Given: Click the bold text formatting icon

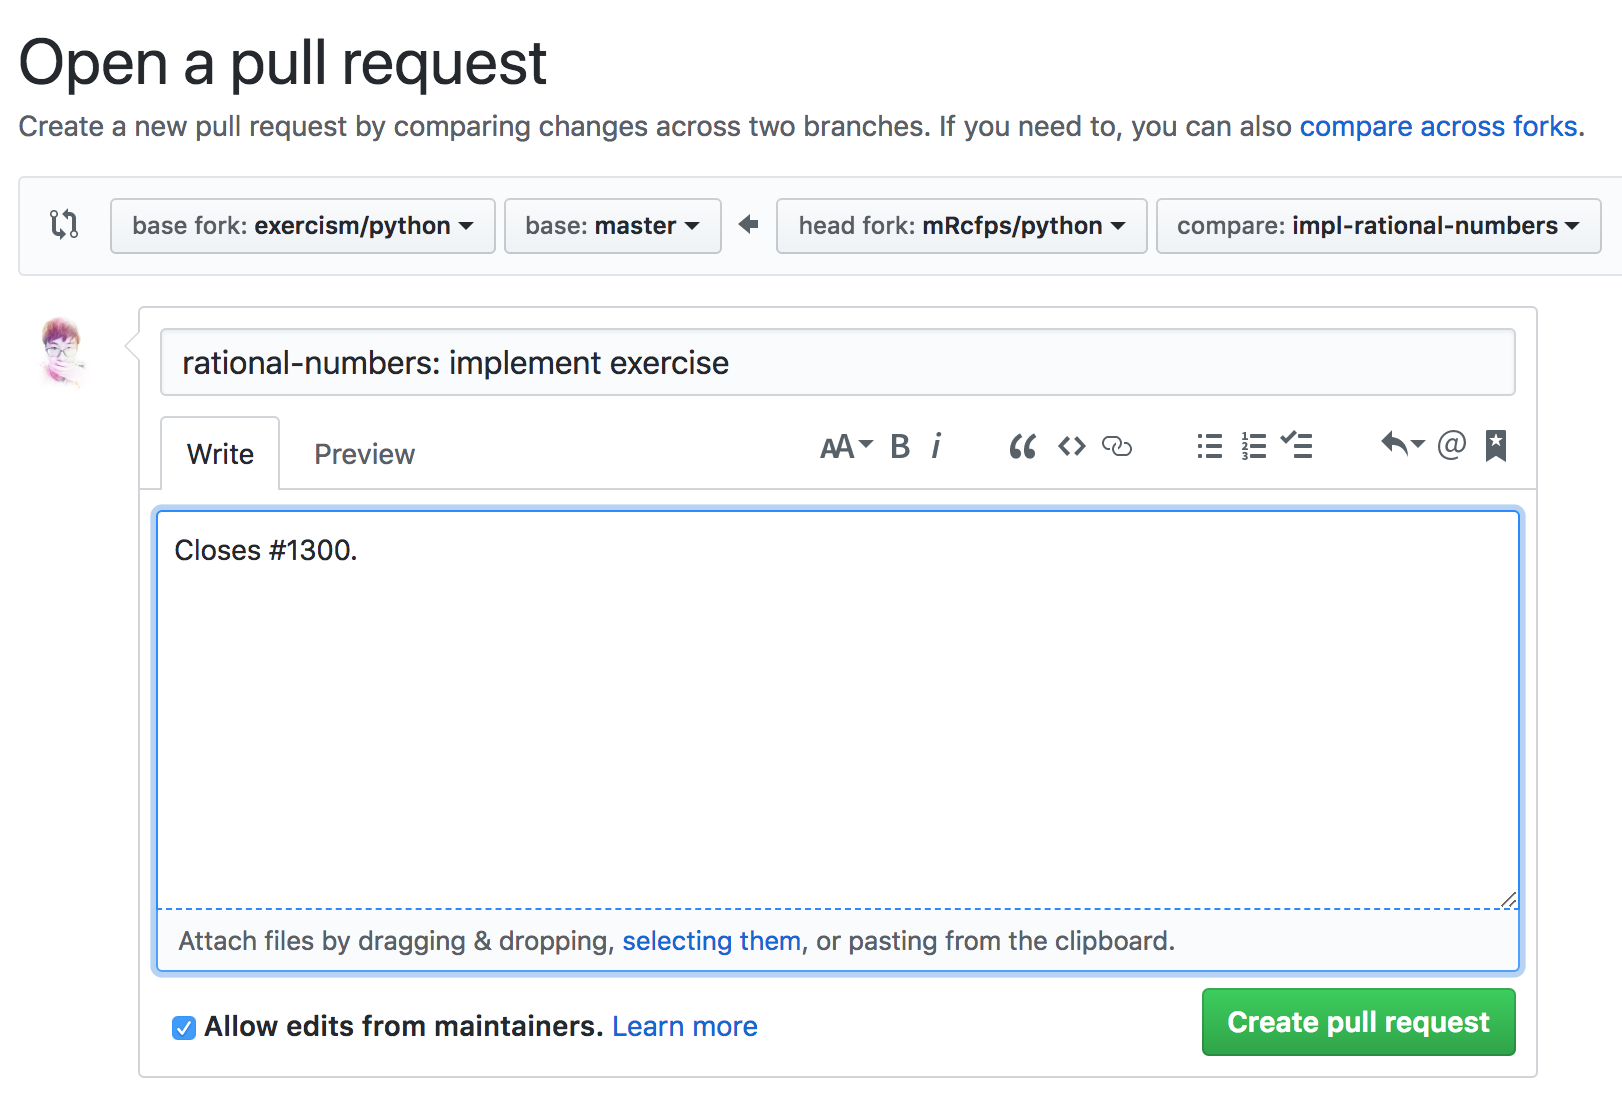Looking at the screenshot, I should [900, 446].
